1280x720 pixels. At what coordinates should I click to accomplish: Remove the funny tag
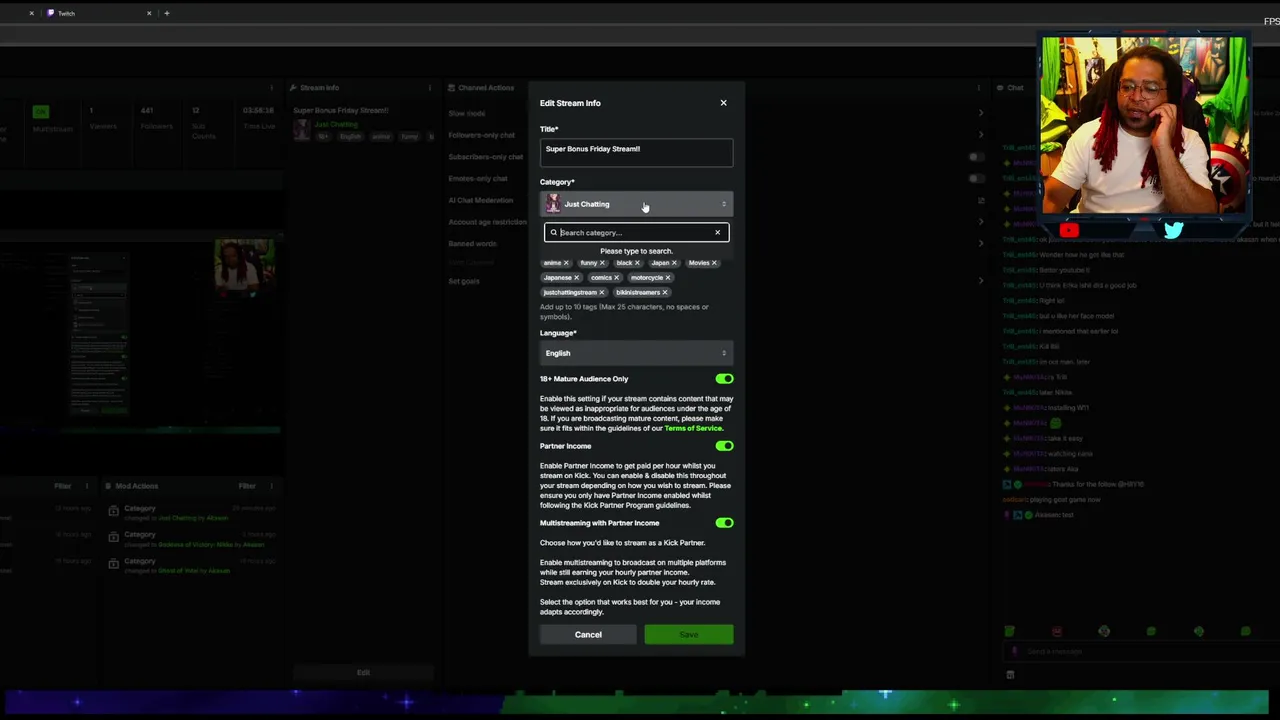click(x=602, y=263)
